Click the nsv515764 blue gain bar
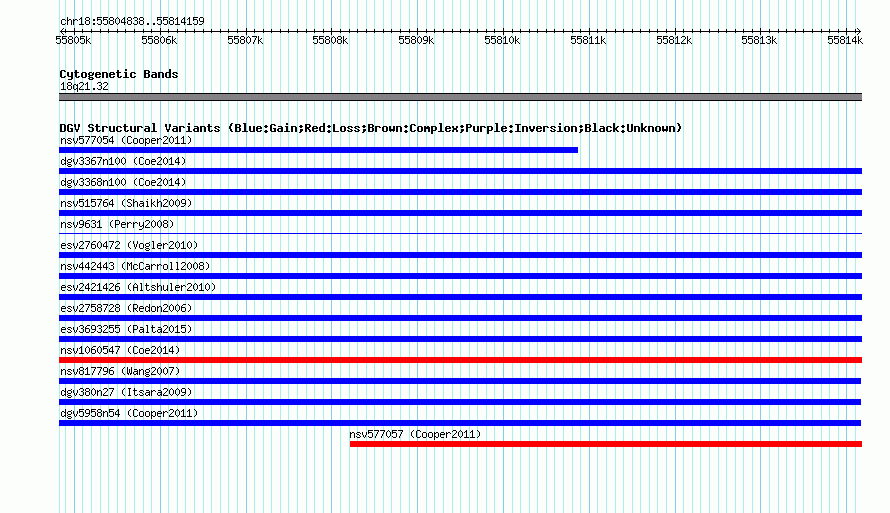Viewport: 890px width, 513px height. click(x=460, y=213)
